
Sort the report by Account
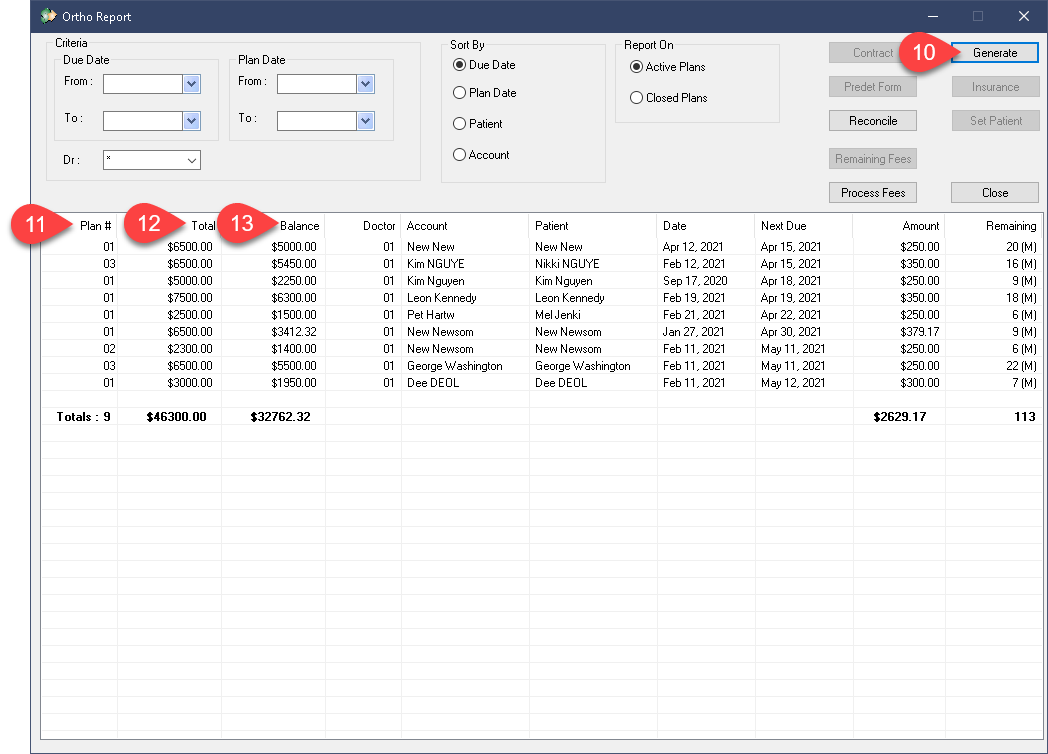coord(481,154)
